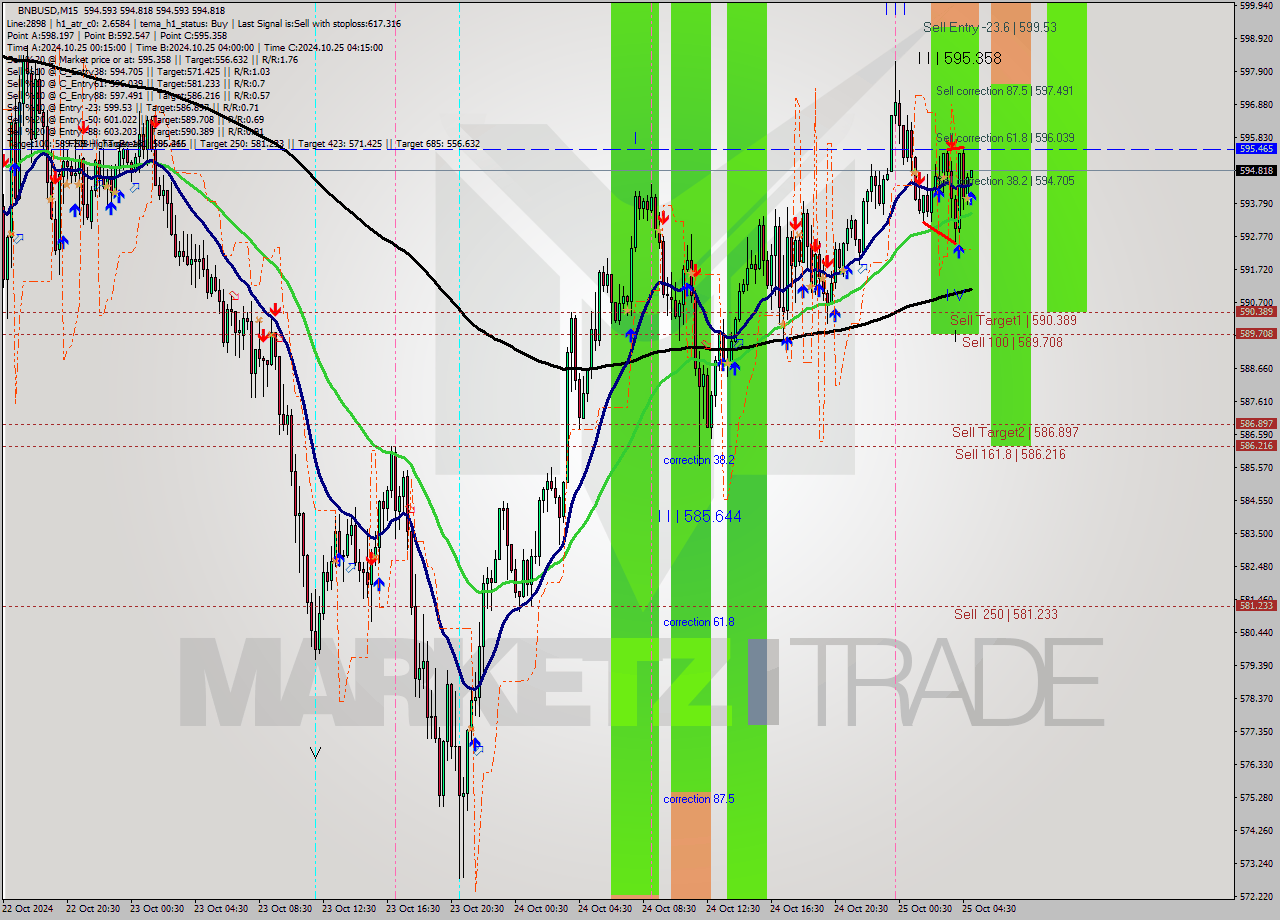The width and height of the screenshot is (1280, 920).
Task: Select the 583.500 price axis value
Action: pyautogui.click(x=1256, y=534)
